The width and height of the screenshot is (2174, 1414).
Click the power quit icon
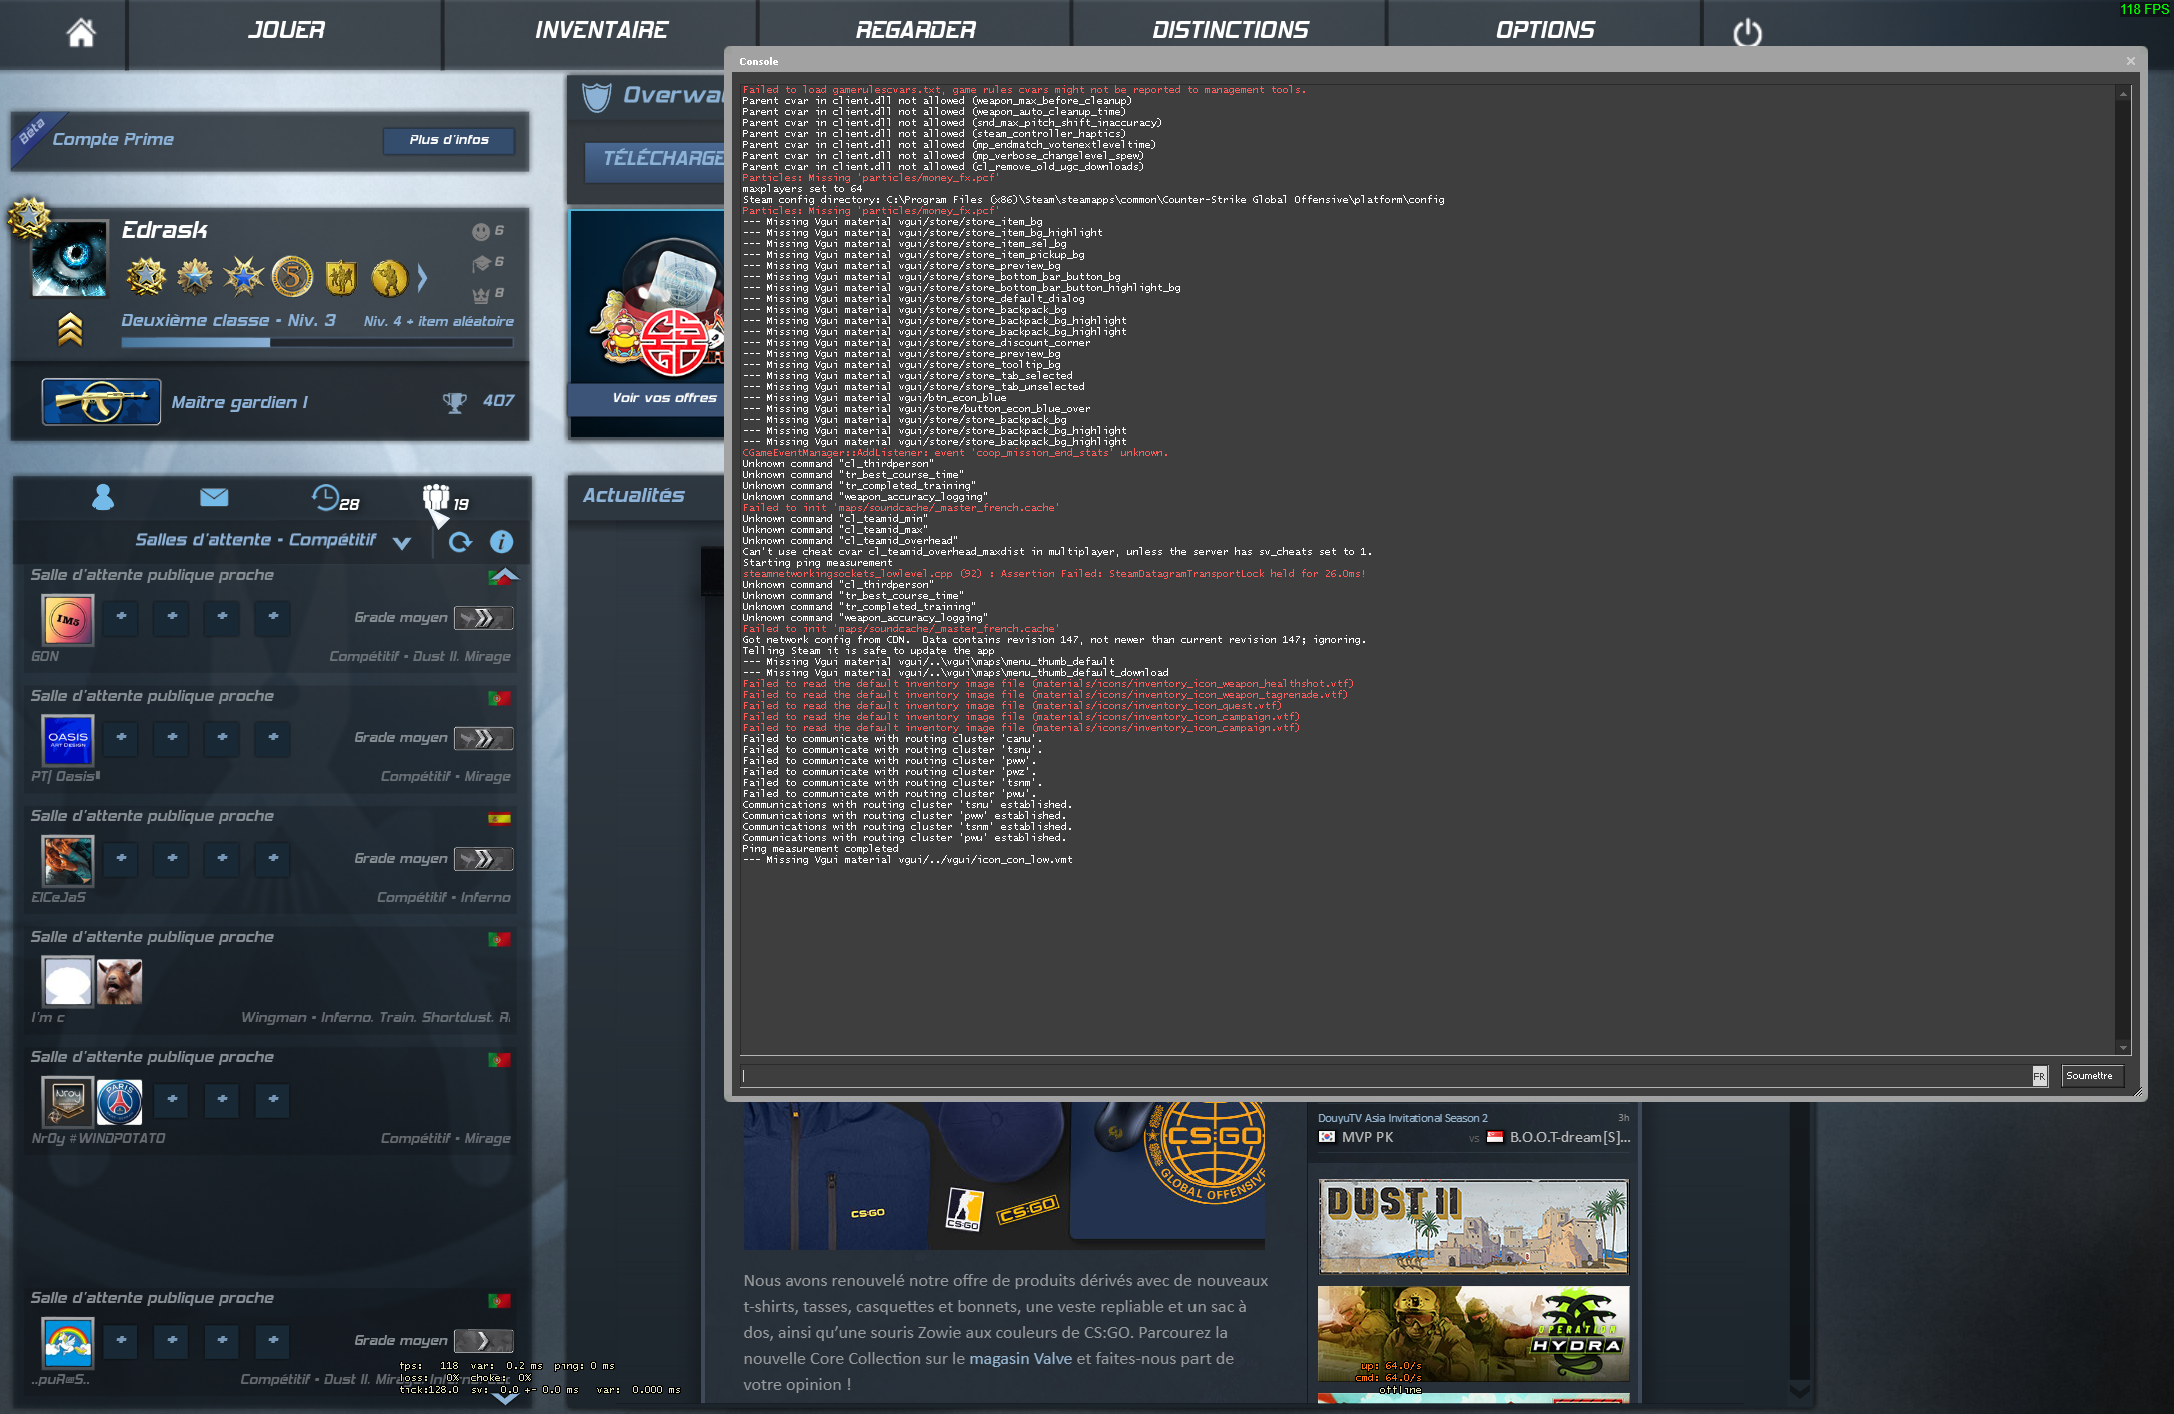[x=1747, y=33]
